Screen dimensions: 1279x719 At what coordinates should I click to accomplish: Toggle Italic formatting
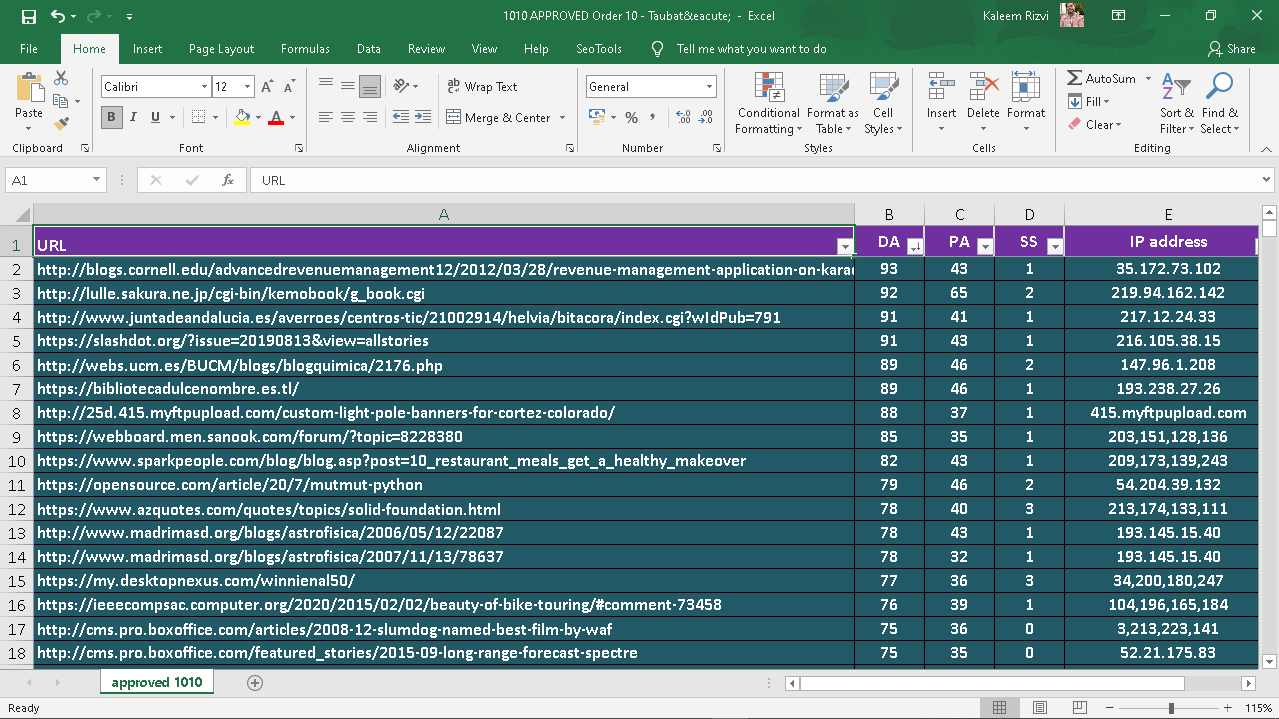tap(134, 118)
